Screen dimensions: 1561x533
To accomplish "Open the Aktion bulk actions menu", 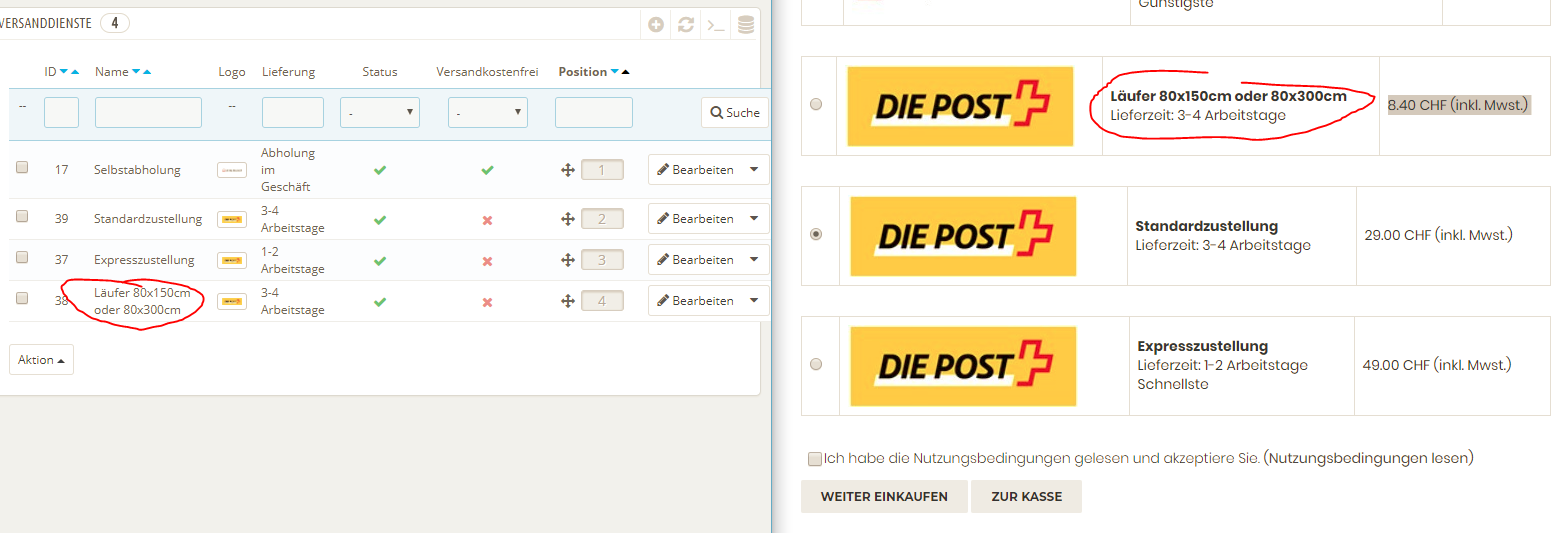I will tap(41, 360).
